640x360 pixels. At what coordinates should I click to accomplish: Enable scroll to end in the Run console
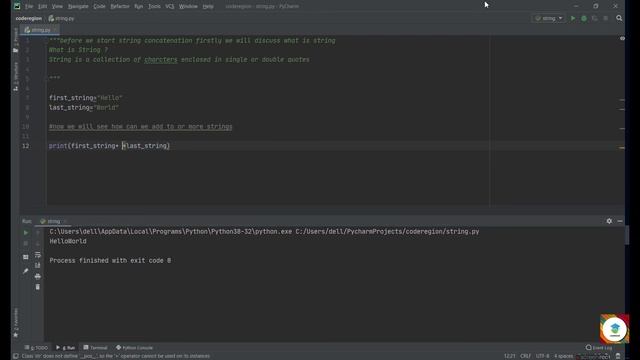pos(38,266)
